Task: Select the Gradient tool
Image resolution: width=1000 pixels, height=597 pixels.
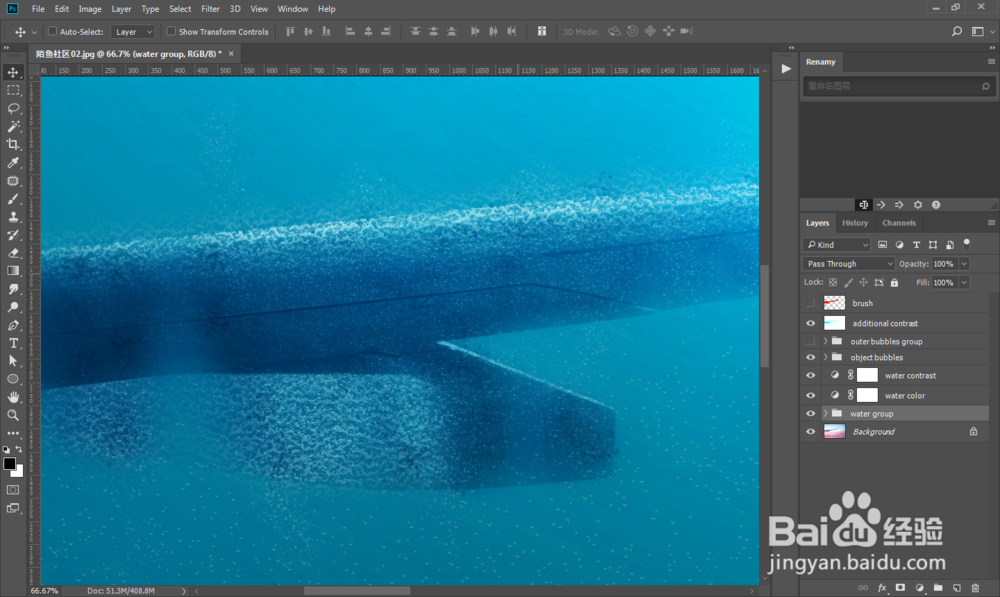Action: [13, 271]
